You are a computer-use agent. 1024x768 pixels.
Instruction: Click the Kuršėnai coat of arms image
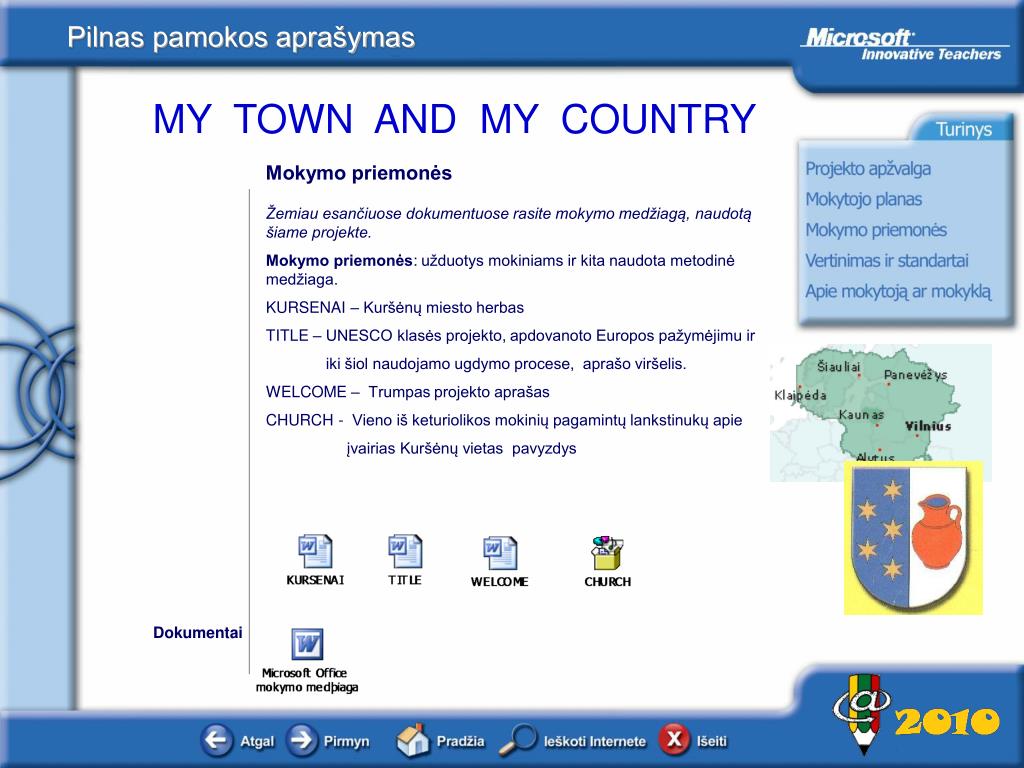click(913, 537)
